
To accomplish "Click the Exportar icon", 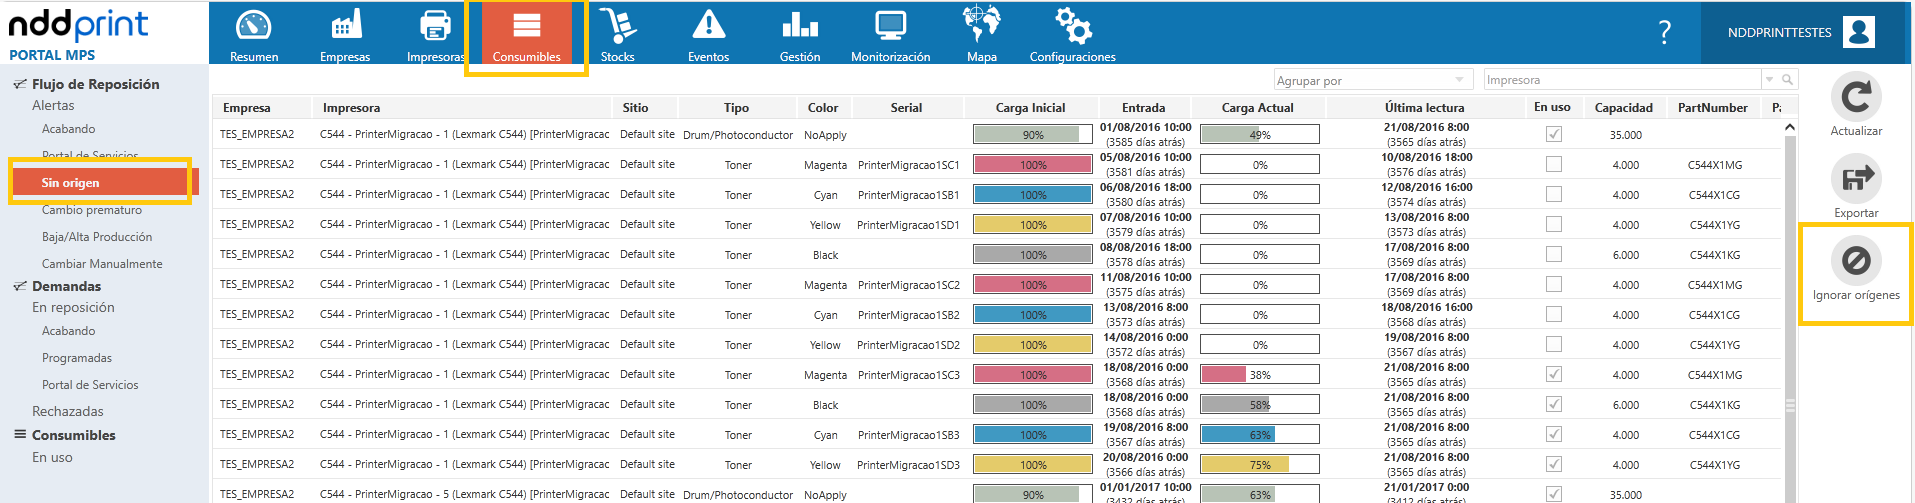I will [x=1856, y=179].
